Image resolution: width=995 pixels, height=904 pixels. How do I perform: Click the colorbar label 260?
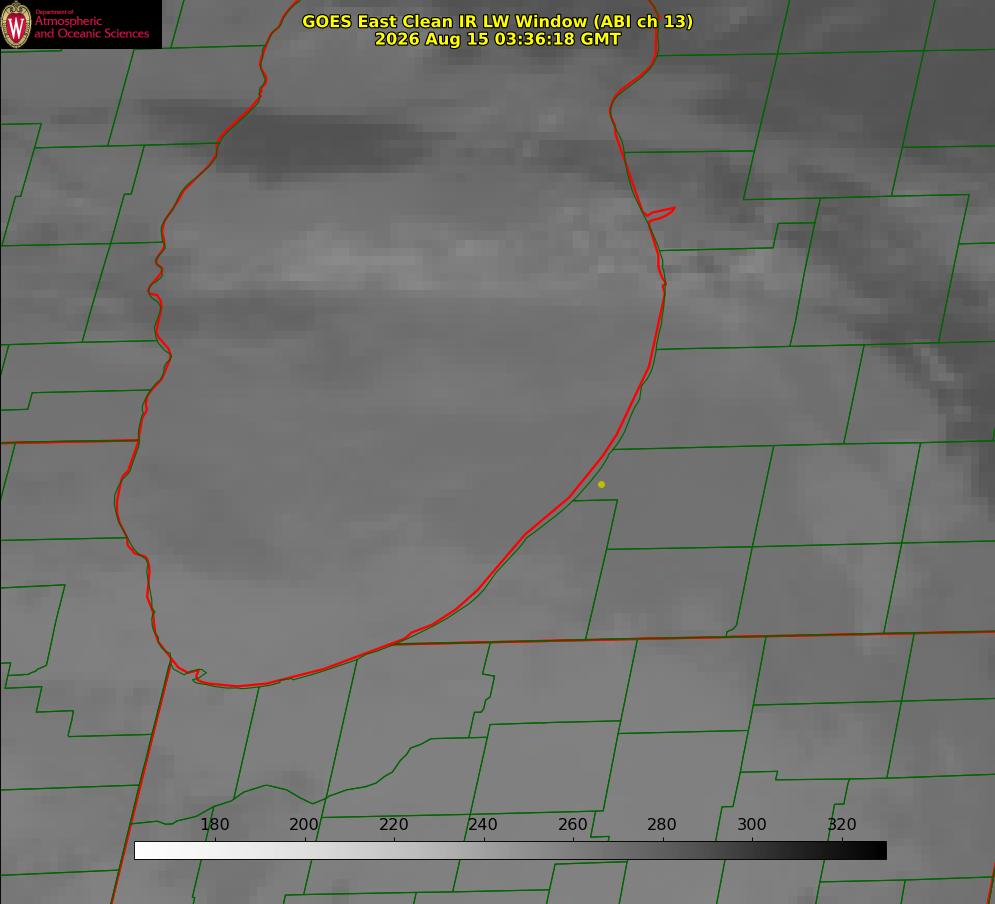point(572,824)
